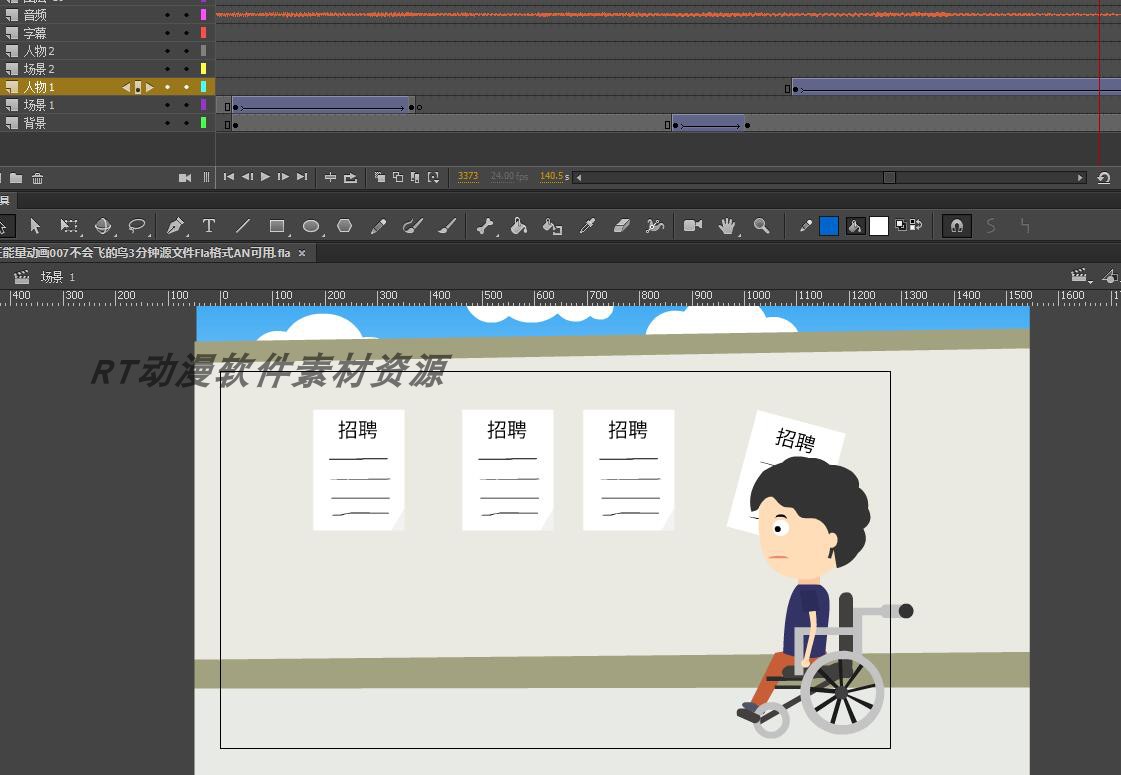1121x775 pixels.
Task: Open edit symbols dropdown
Action: [1110, 276]
